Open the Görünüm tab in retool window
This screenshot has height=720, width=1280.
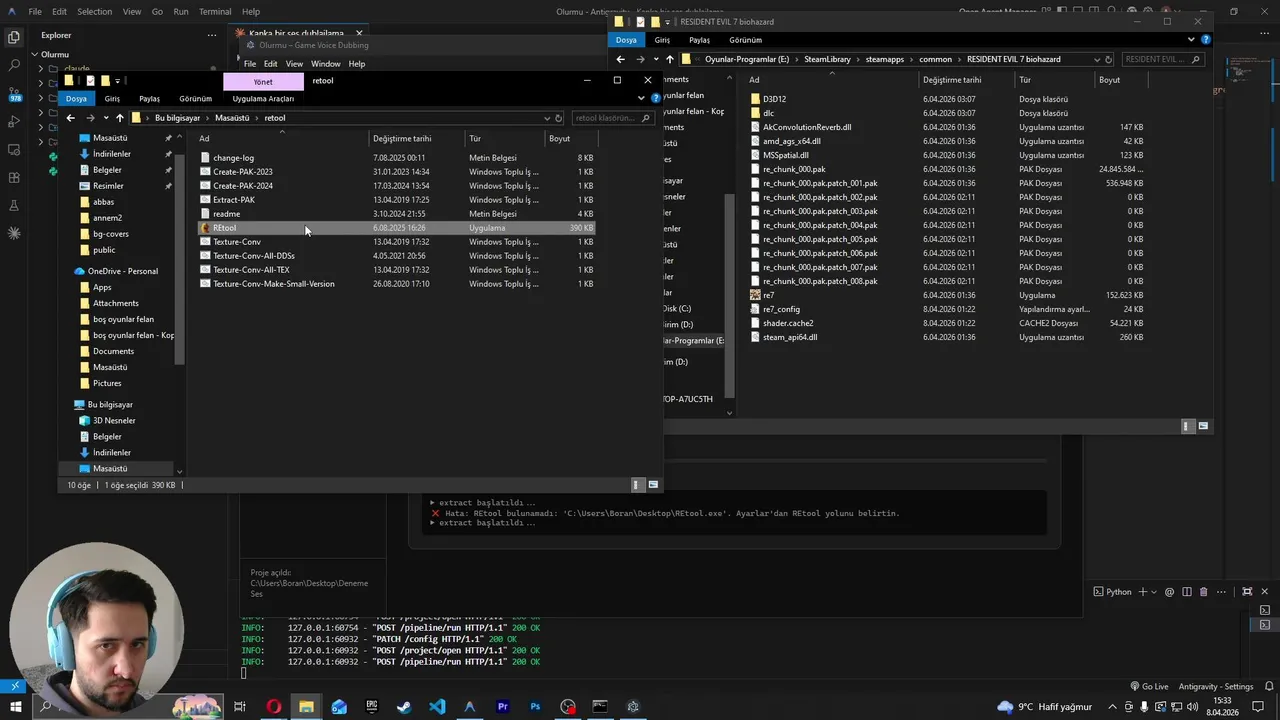tap(195, 99)
